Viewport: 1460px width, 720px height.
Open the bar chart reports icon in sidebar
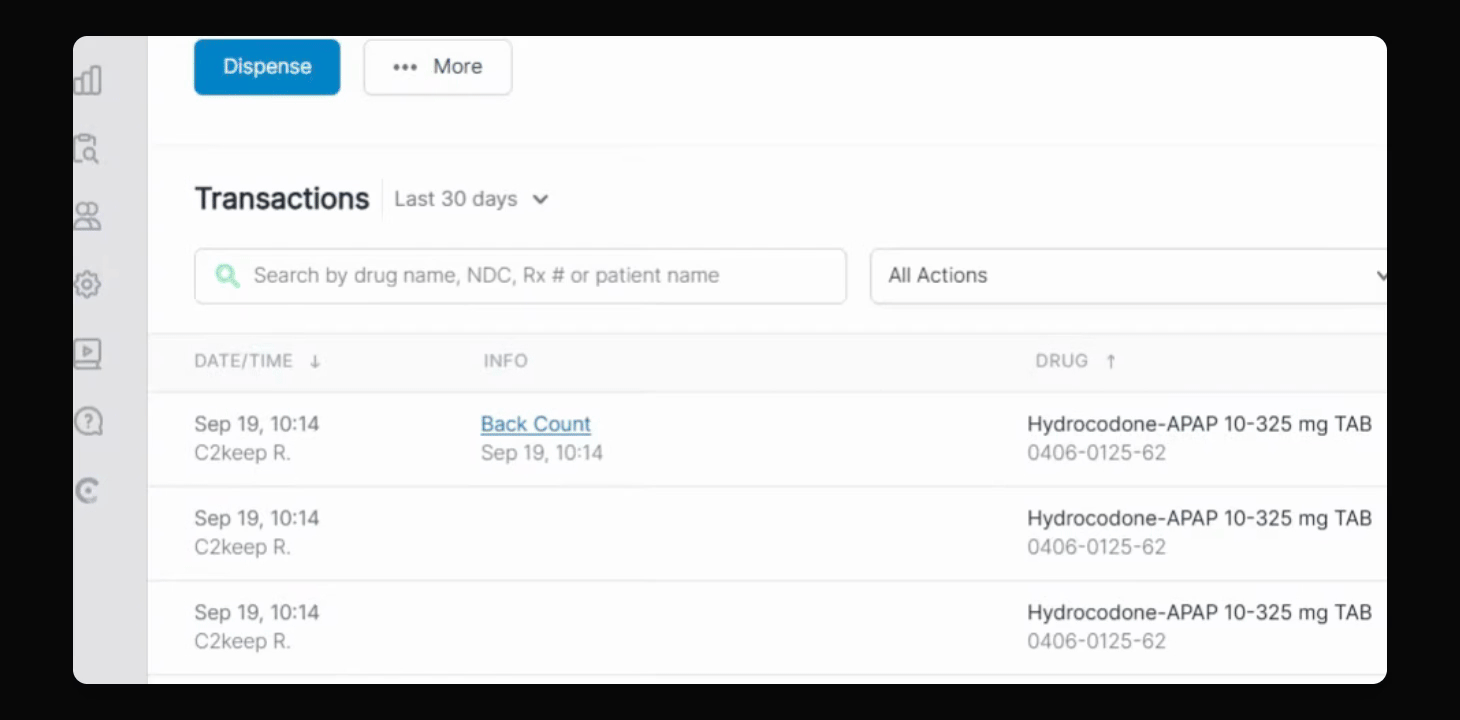(88, 81)
